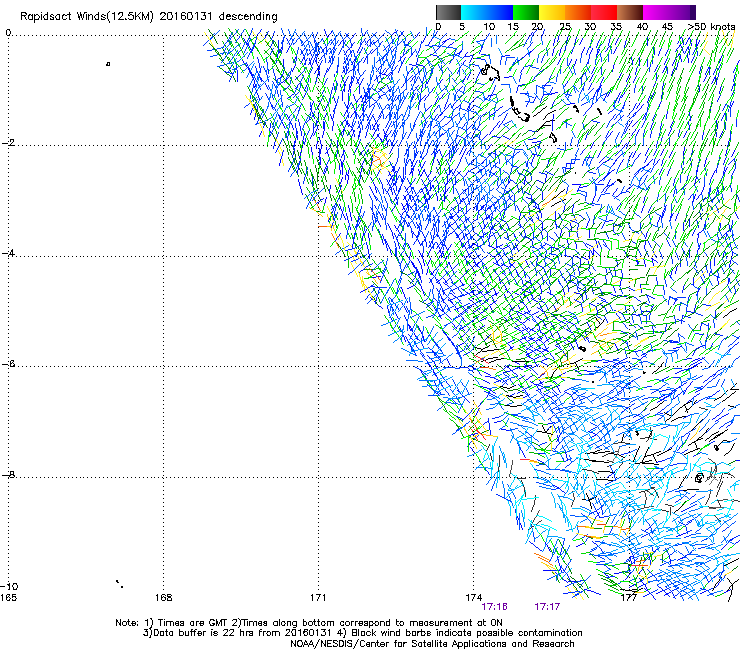
Task: Click the longitude axis label '177'
Action: 629,598
